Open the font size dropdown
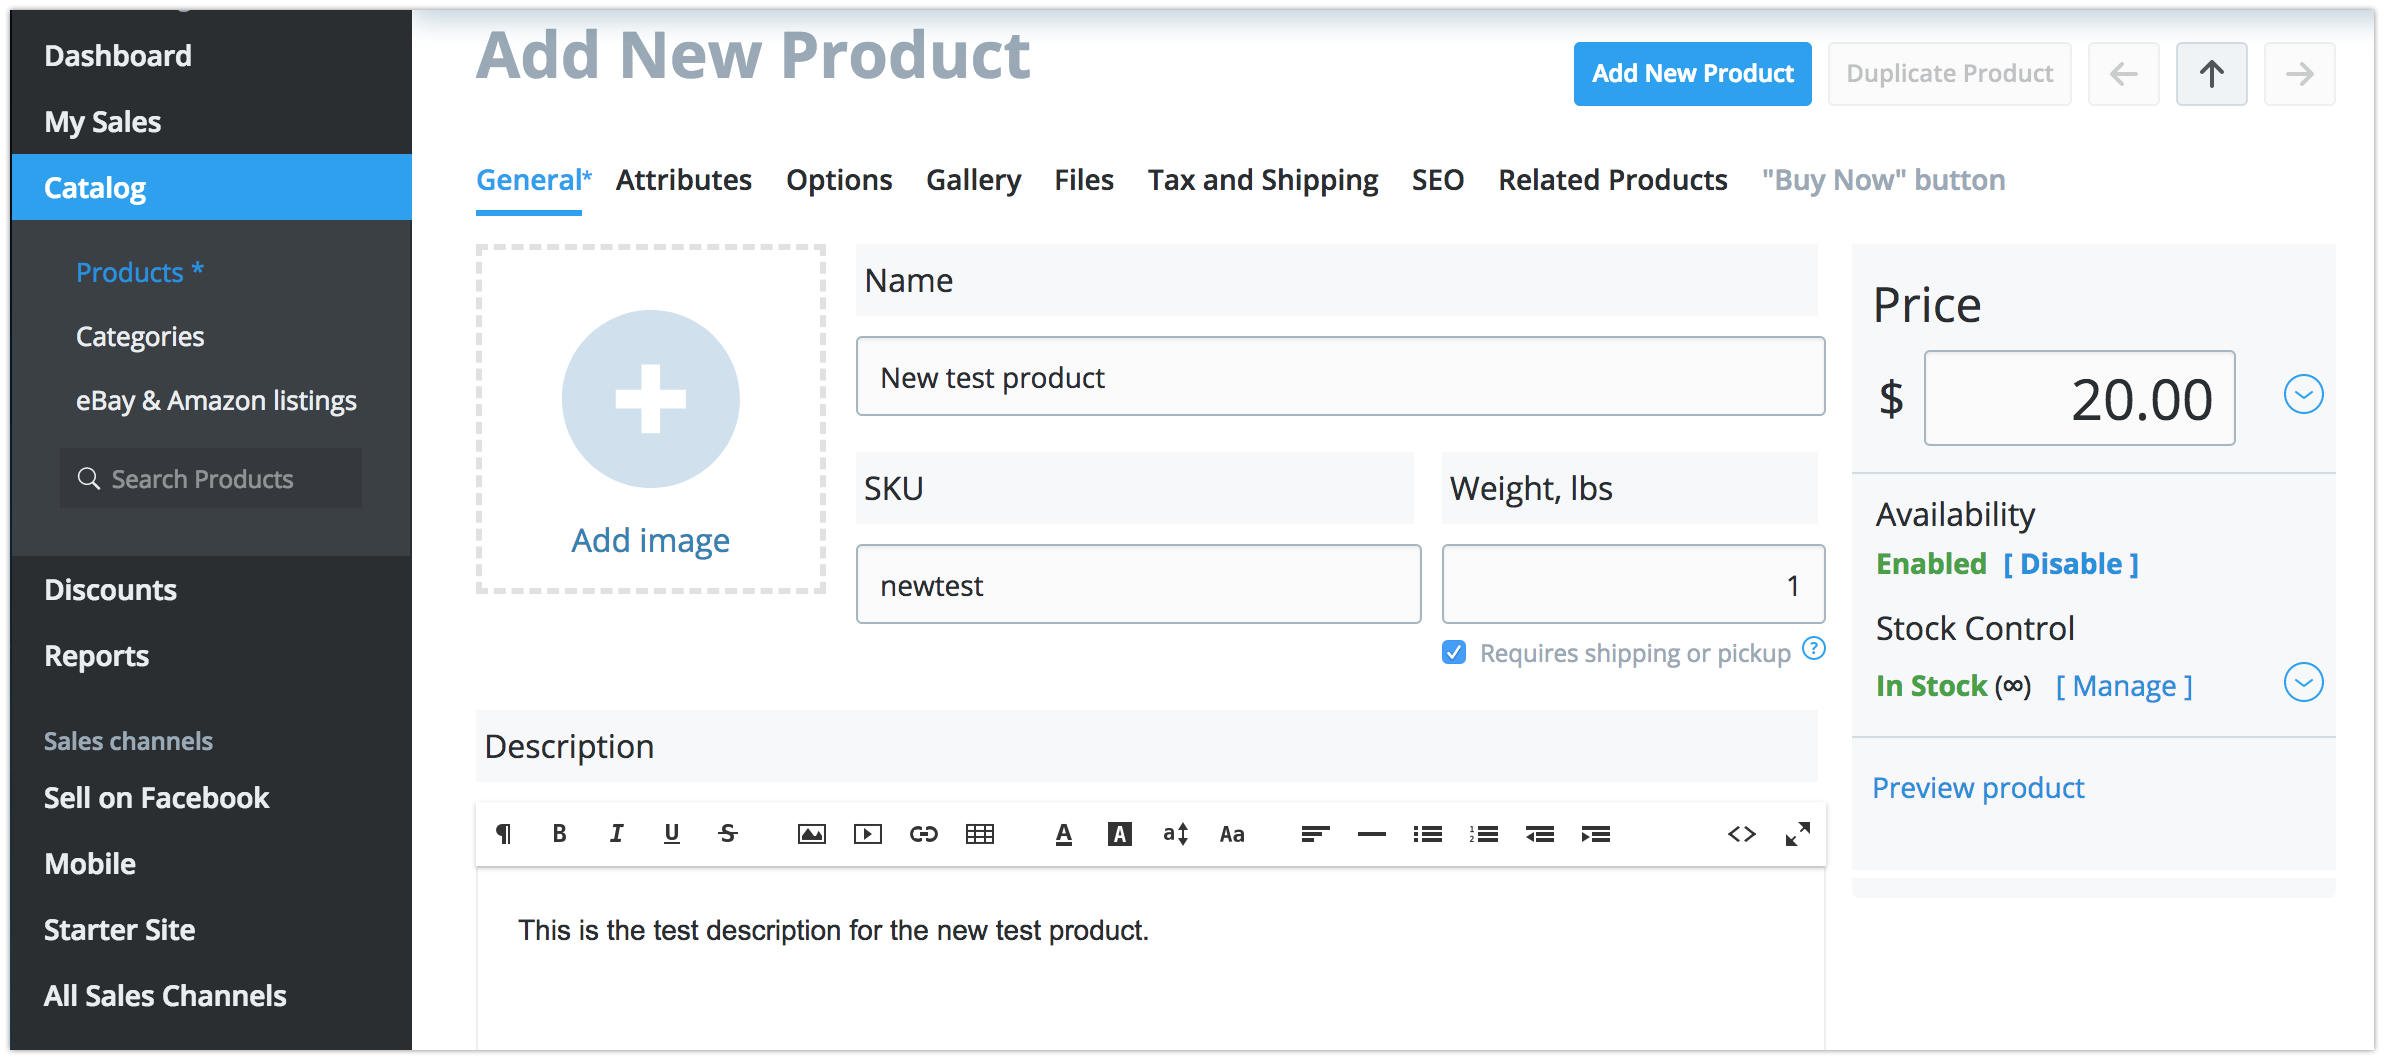 tap(1175, 834)
